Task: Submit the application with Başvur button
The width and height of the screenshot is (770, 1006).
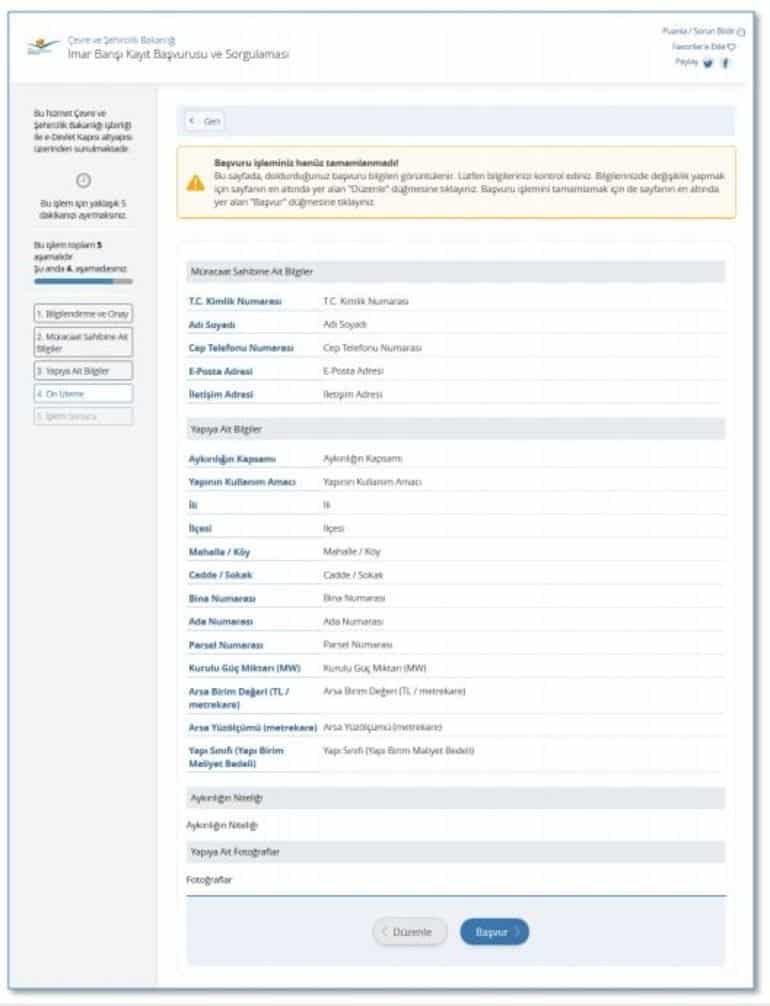Action: (494, 932)
